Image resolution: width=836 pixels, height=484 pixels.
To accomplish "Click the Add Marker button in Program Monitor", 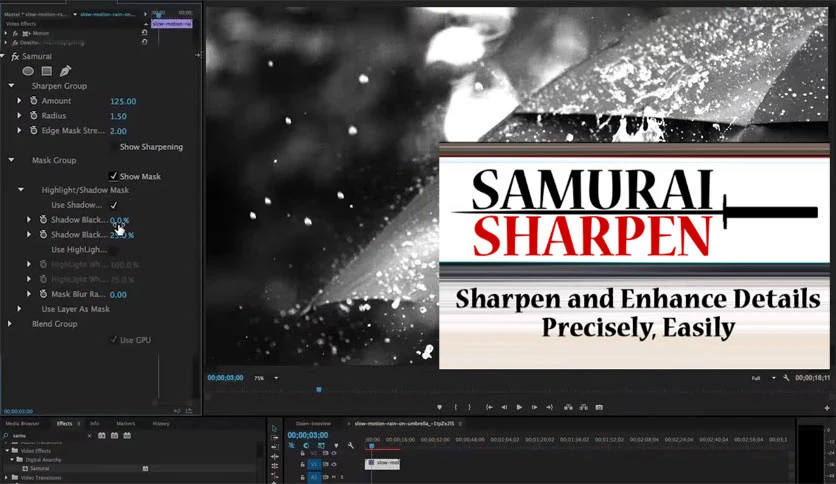I will [439, 407].
